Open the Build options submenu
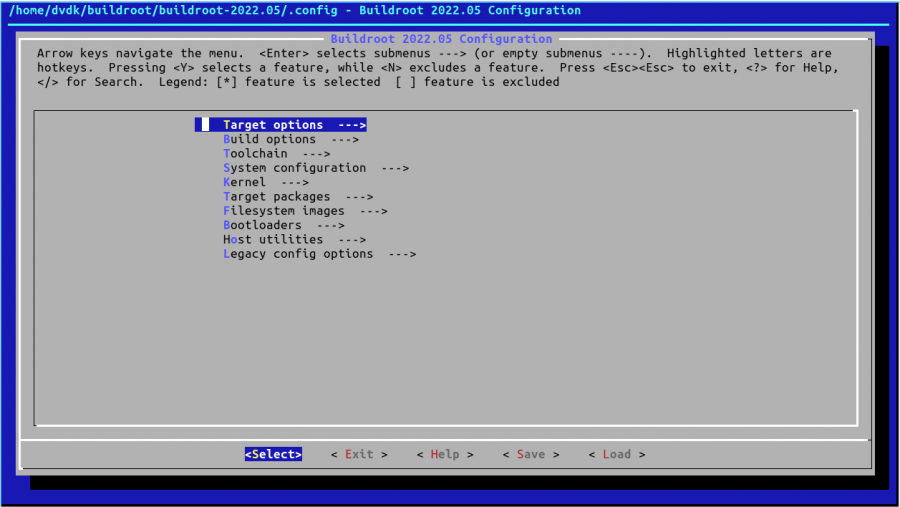 269,140
